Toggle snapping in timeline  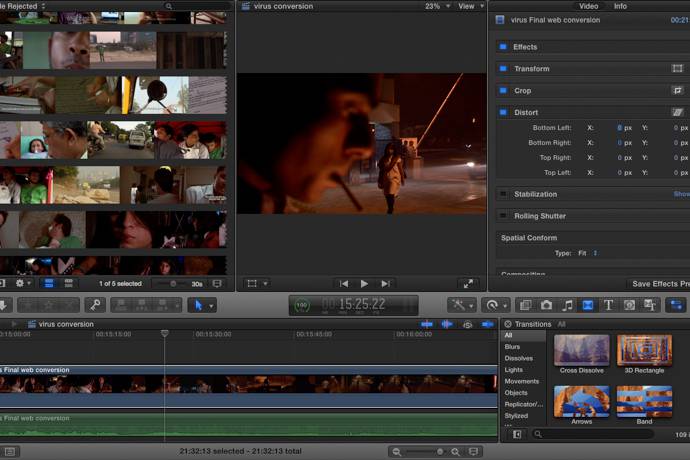[487, 324]
